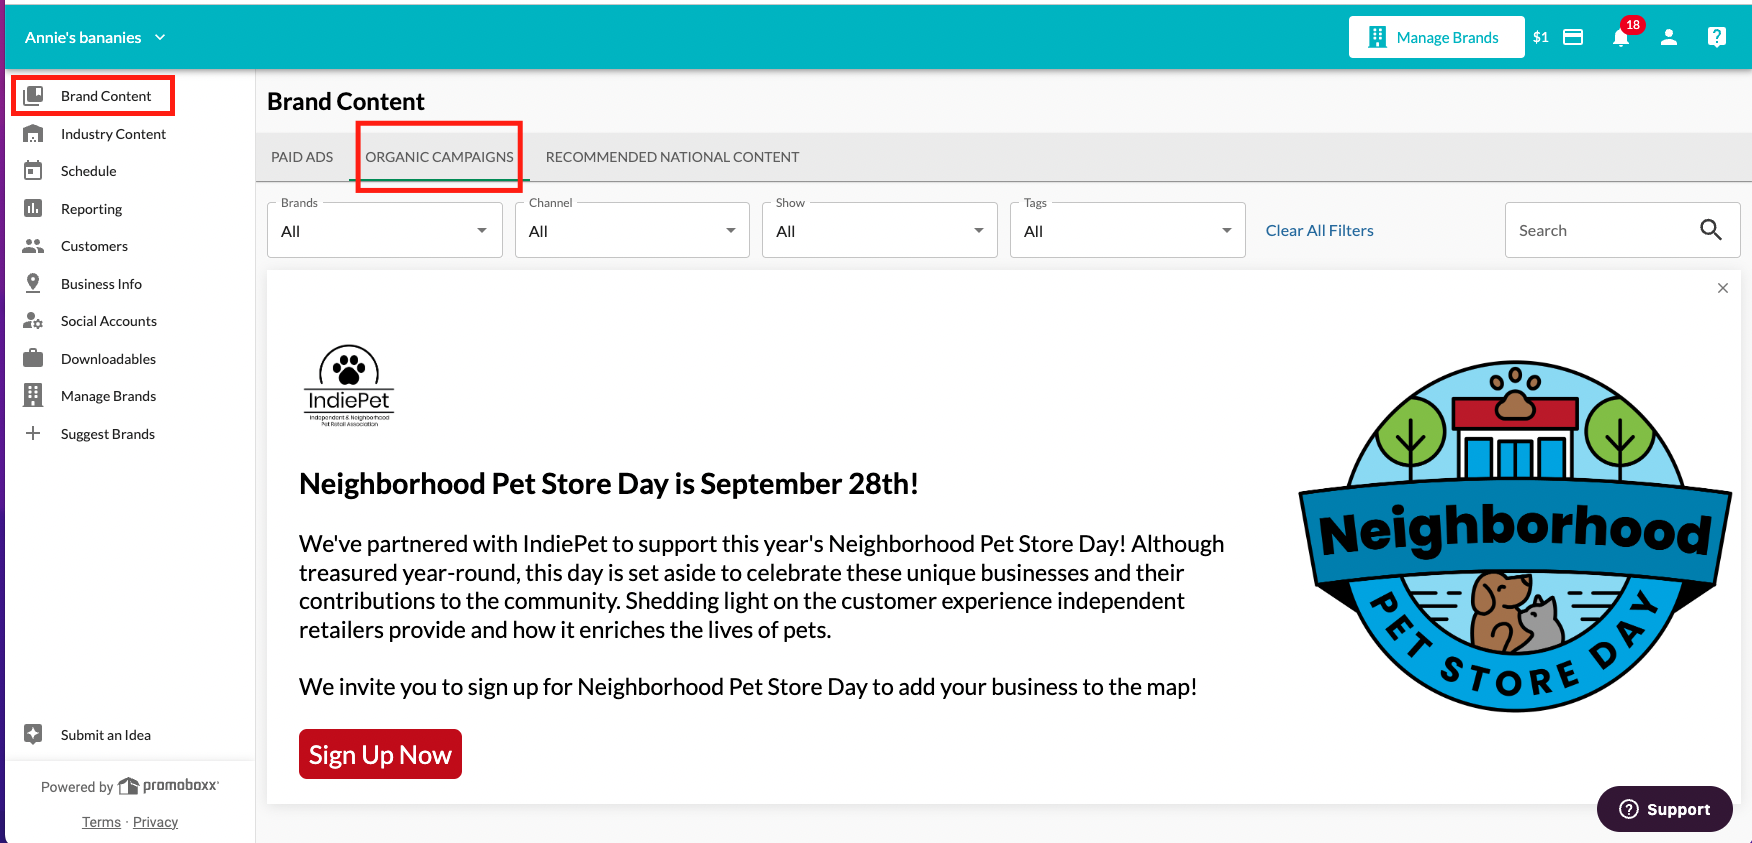
Task: Open Business Info in the sidebar
Action: [x=101, y=284]
